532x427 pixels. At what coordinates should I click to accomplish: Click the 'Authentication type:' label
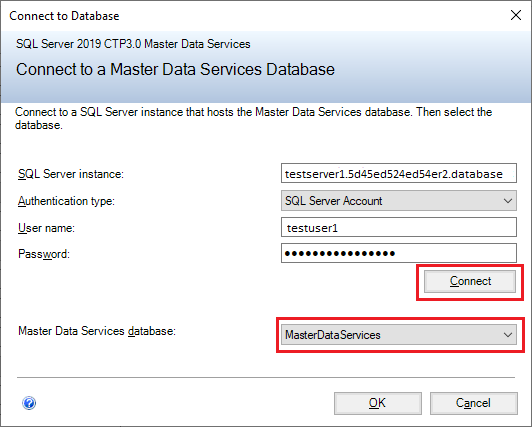point(66,201)
